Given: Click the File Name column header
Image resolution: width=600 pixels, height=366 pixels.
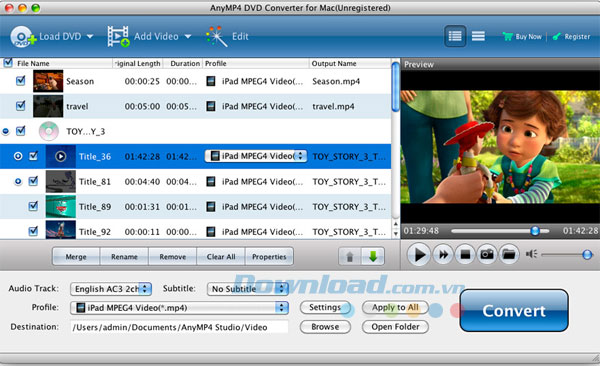Looking at the screenshot, I should coord(33,64).
